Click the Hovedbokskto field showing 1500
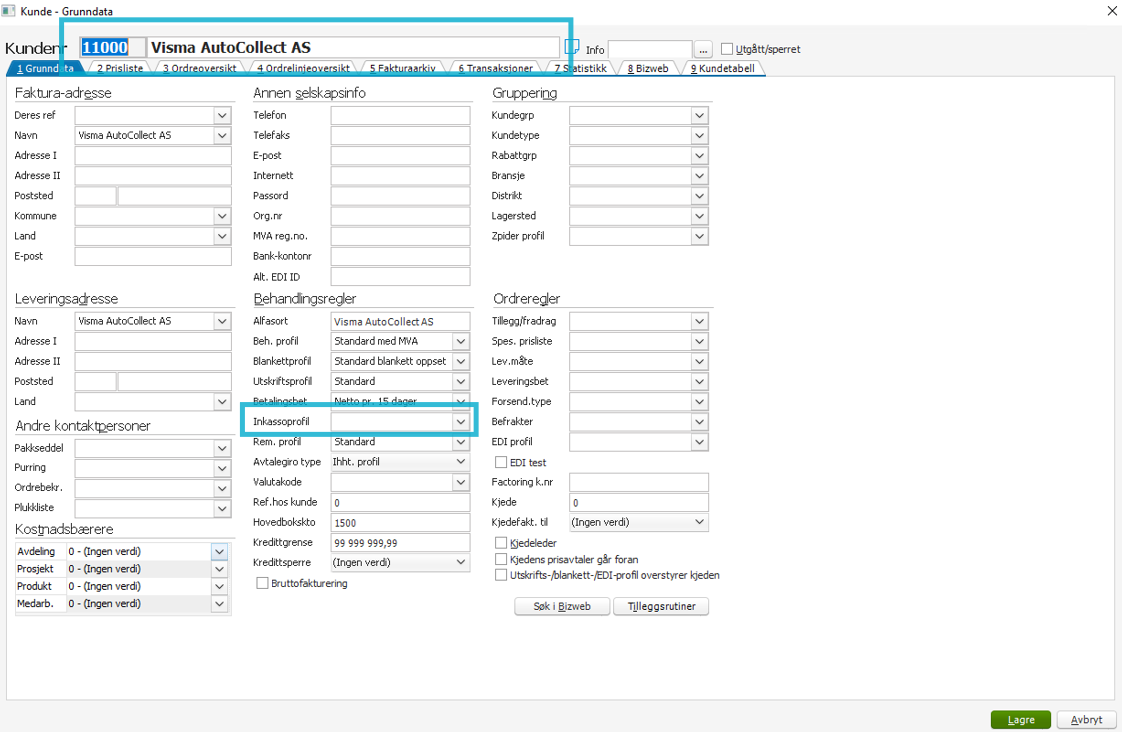Image resolution: width=1122 pixels, height=732 pixels. tap(400, 522)
